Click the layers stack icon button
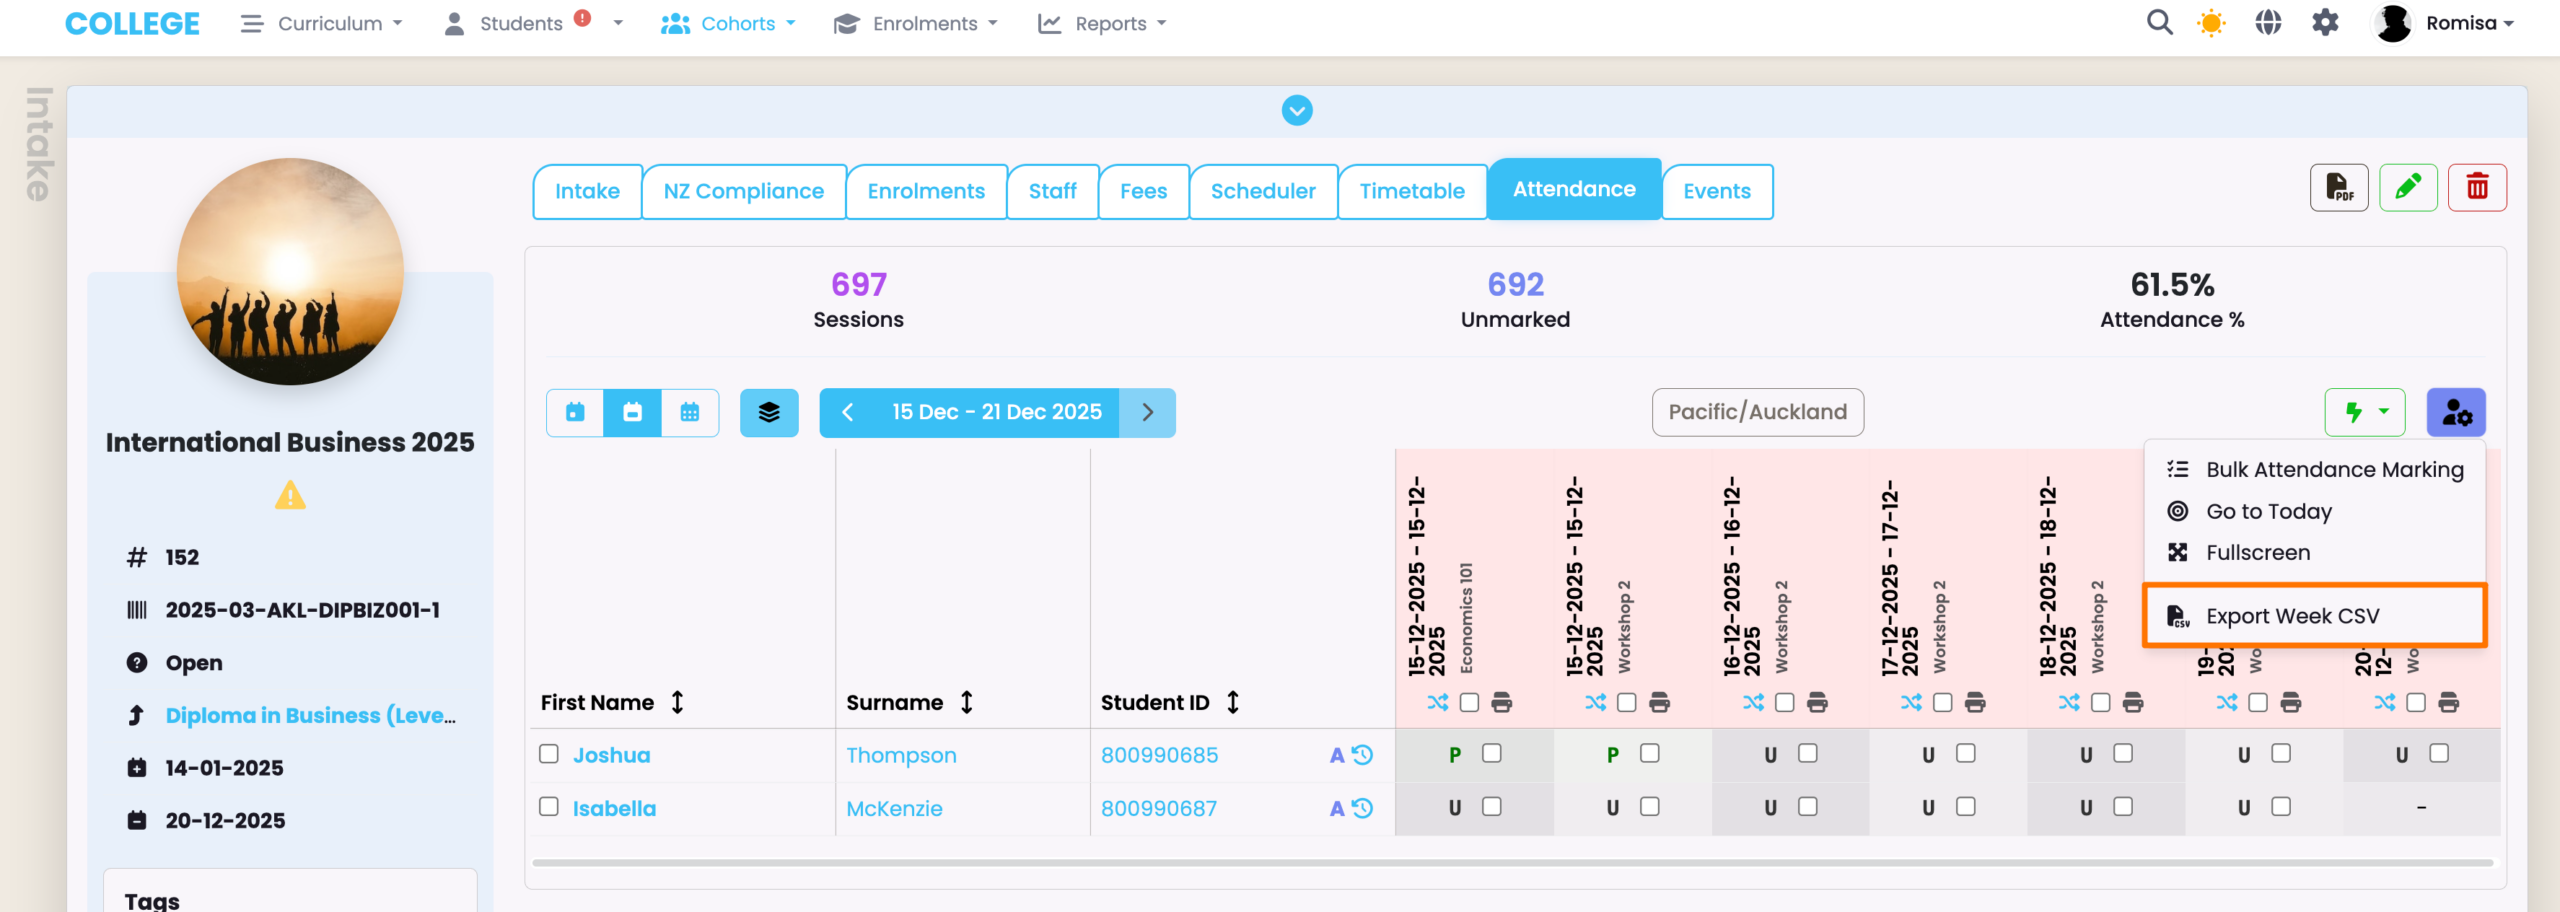This screenshot has width=2560, height=912. click(768, 413)
